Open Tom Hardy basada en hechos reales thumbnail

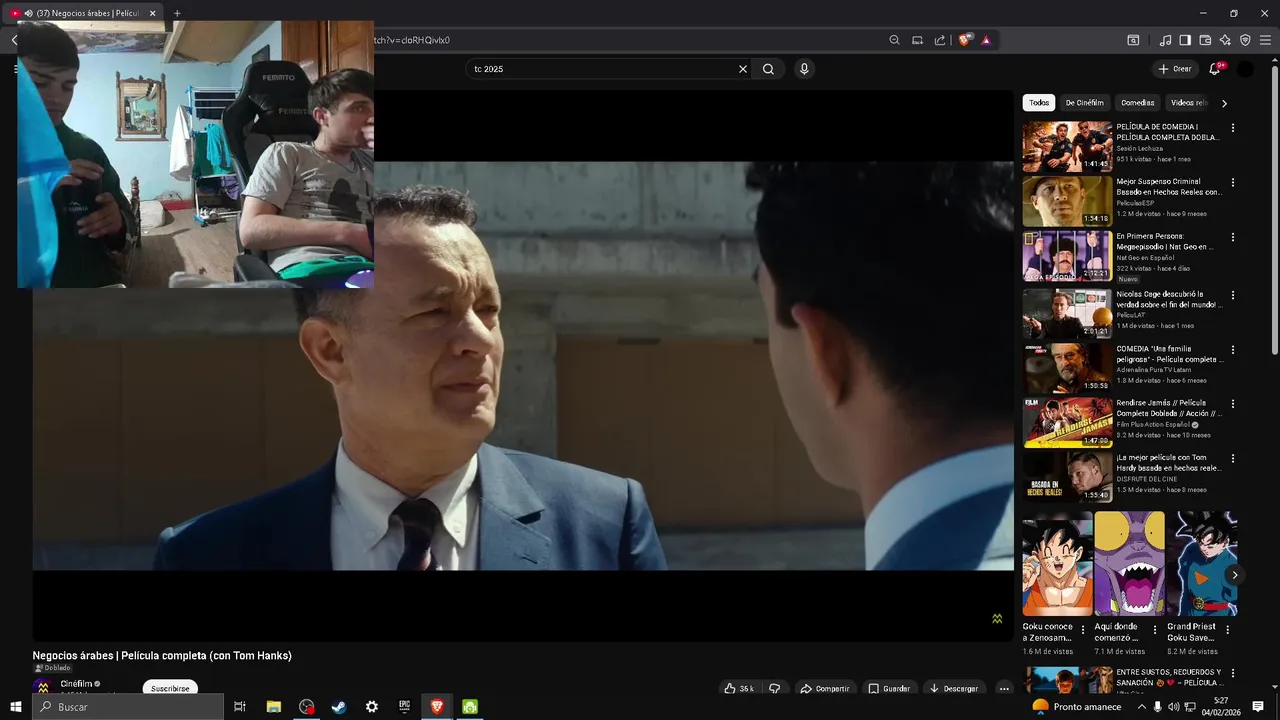[x=1067, y=476]
